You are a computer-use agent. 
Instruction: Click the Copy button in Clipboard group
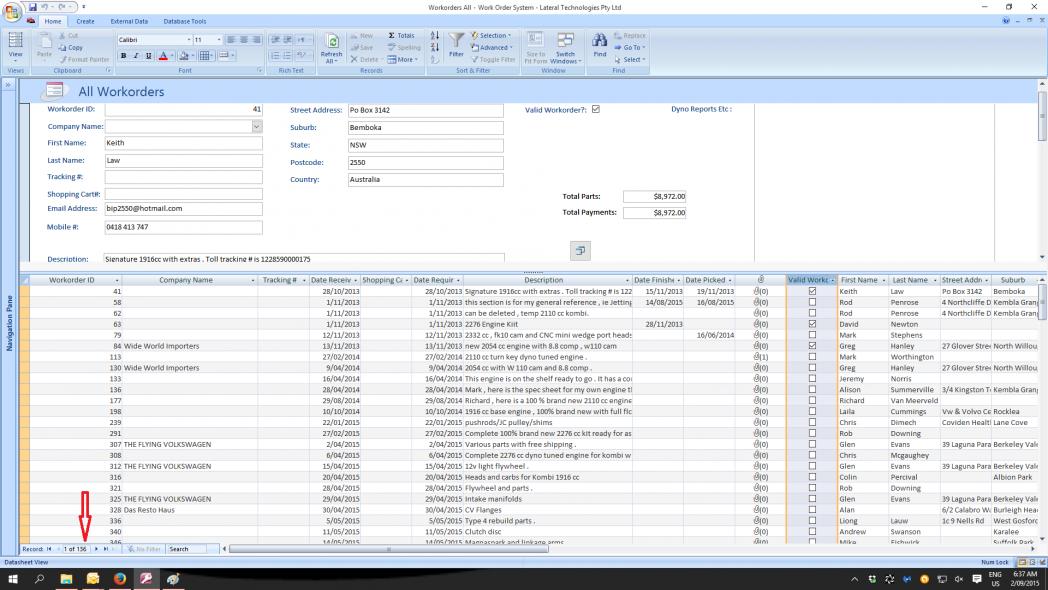coord(69,47)
